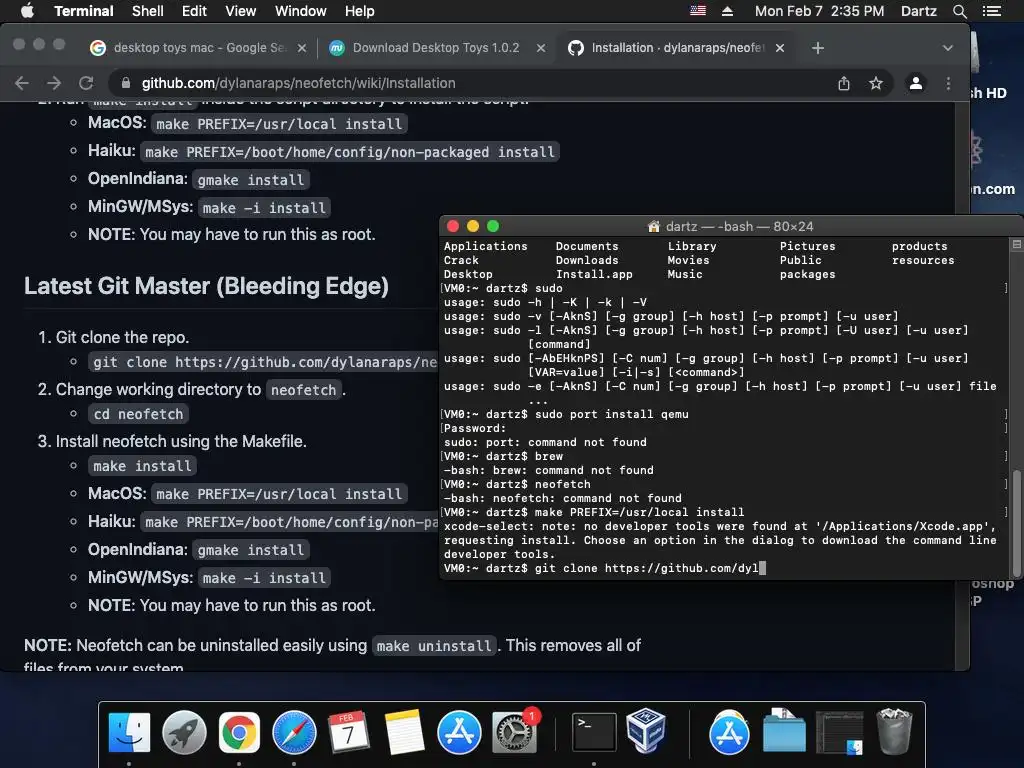Click the Dartz user name in menu bar
The height and width of the screenshot is (768, 1024).
click(918, 11)
